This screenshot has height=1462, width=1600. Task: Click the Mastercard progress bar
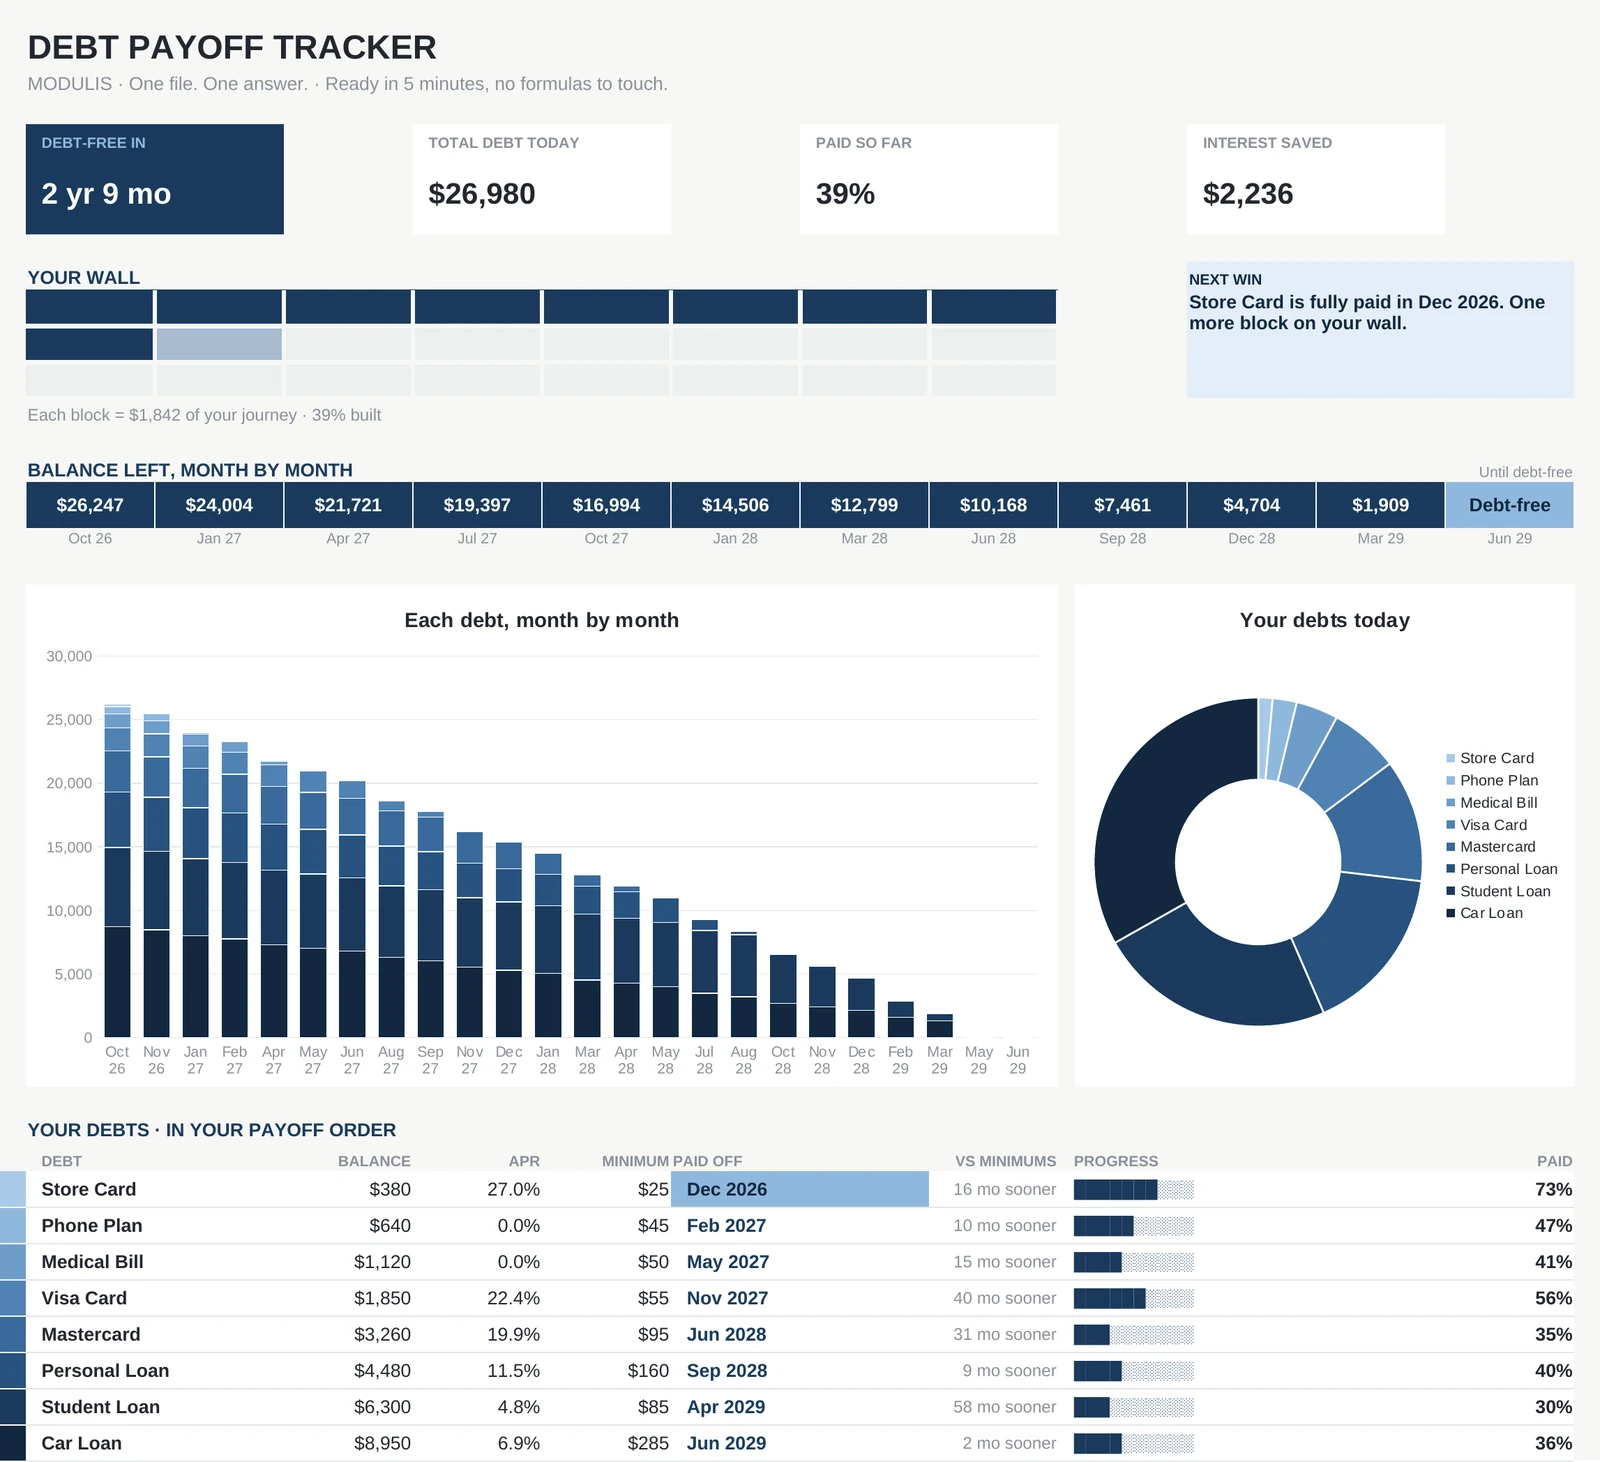(1134, 1334)
